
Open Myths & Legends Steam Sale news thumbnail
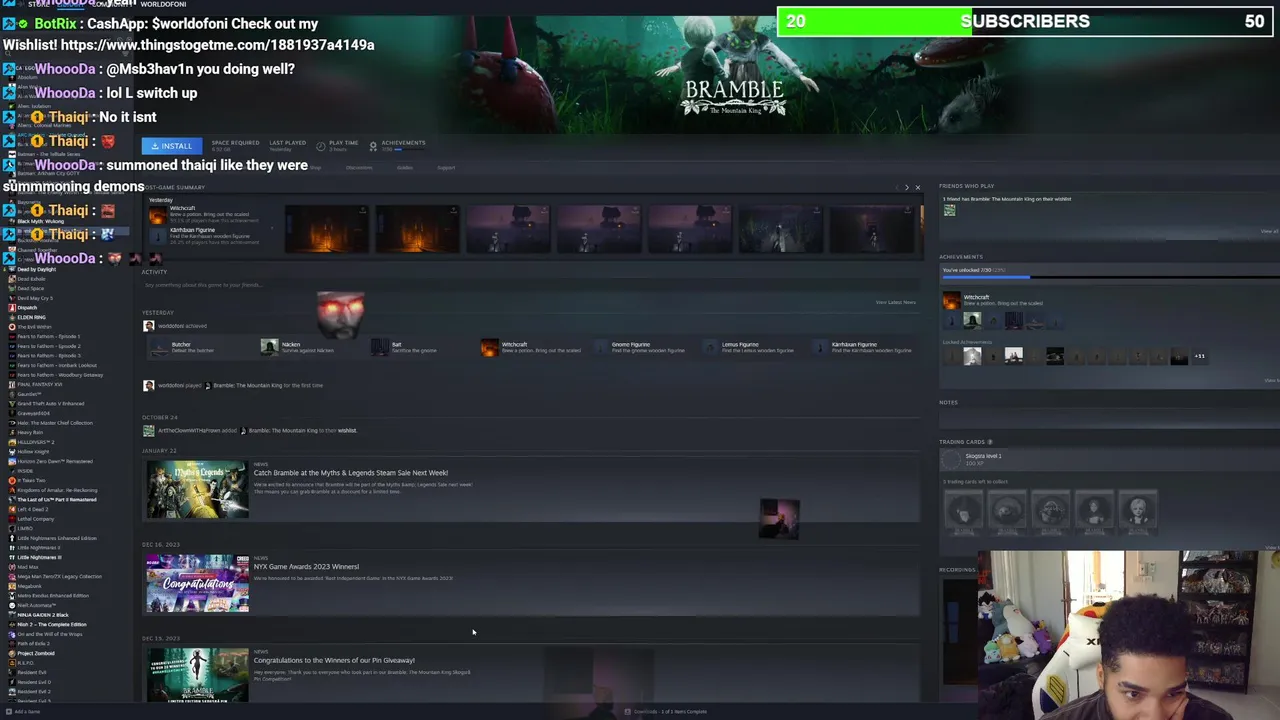click(x=197, y=489)
